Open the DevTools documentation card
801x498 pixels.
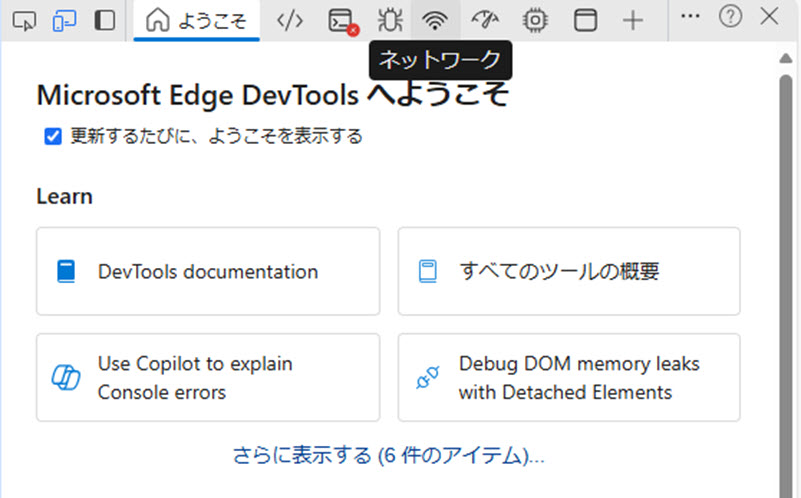(x=208, y=271)
